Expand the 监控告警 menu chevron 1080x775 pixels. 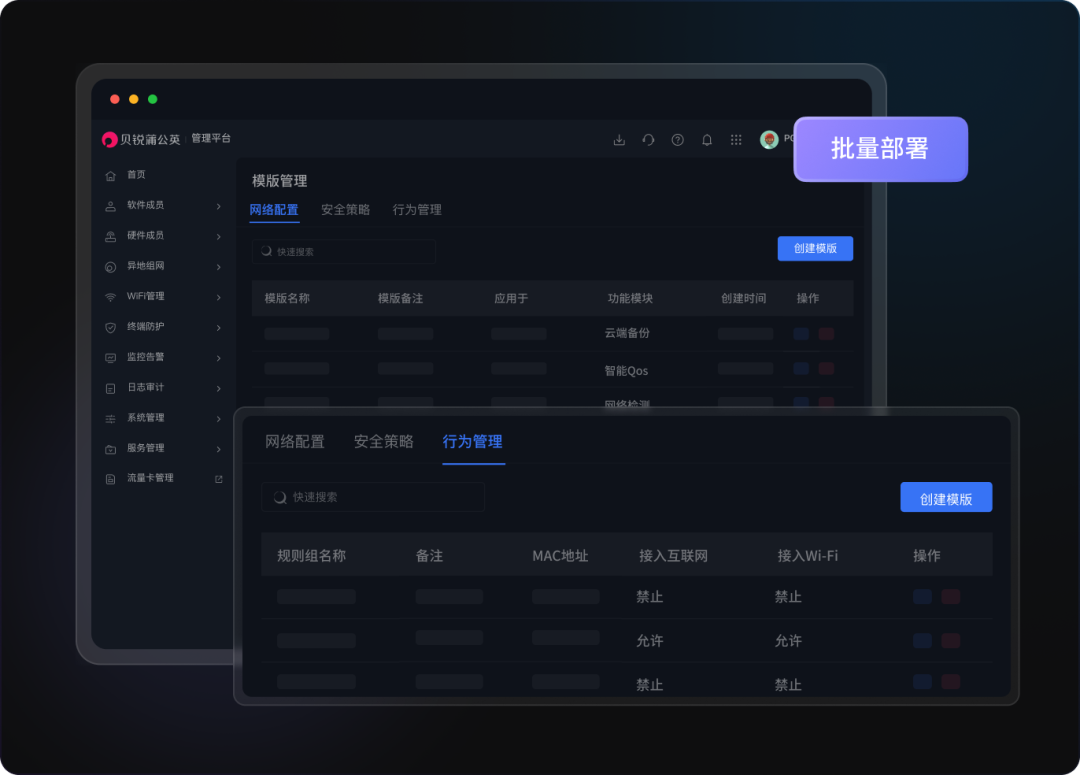coord(218,358)
